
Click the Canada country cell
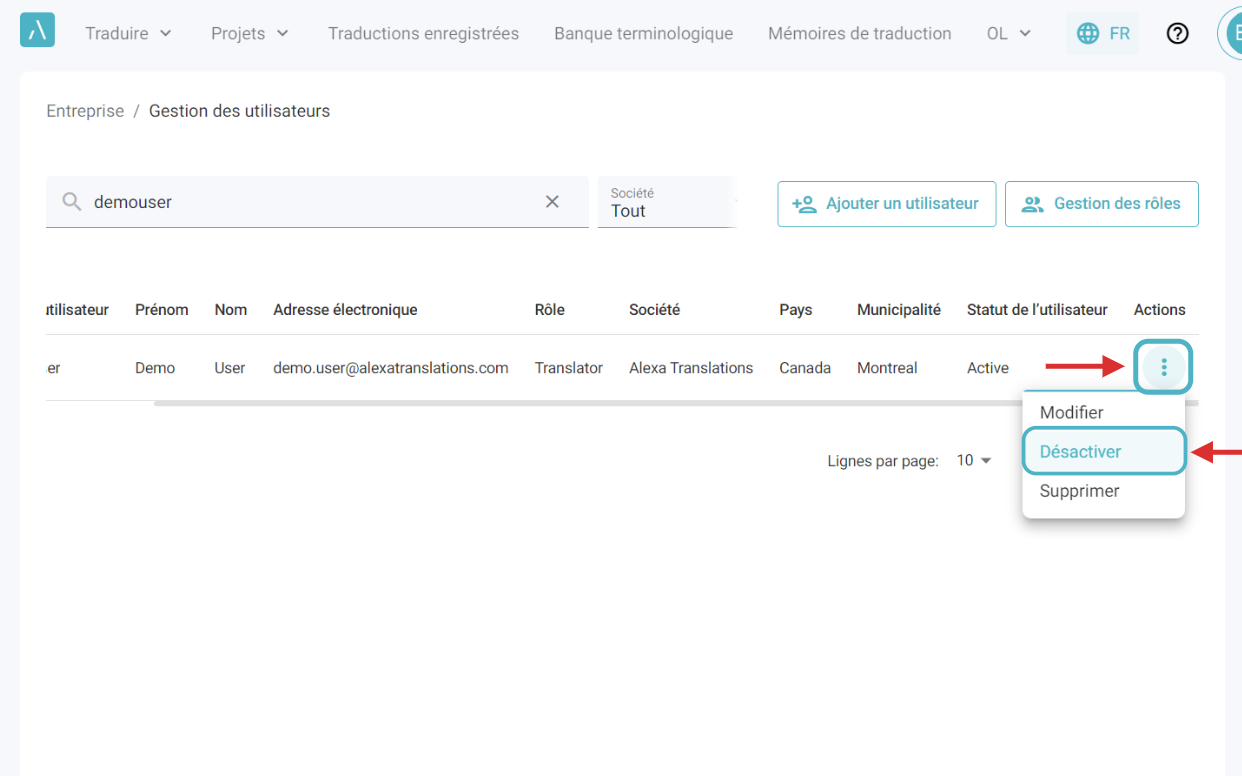(x=805, y=368)
